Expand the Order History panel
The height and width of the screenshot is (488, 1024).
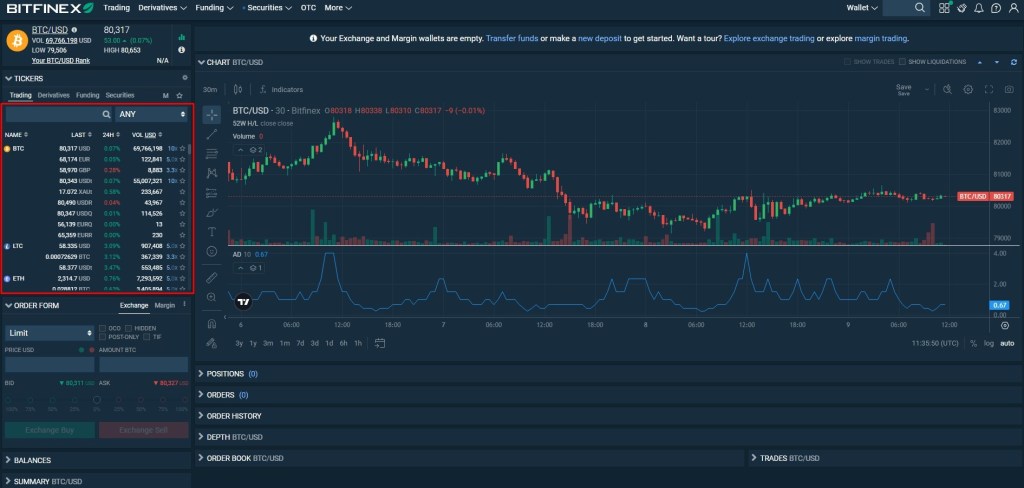[229, 416]
